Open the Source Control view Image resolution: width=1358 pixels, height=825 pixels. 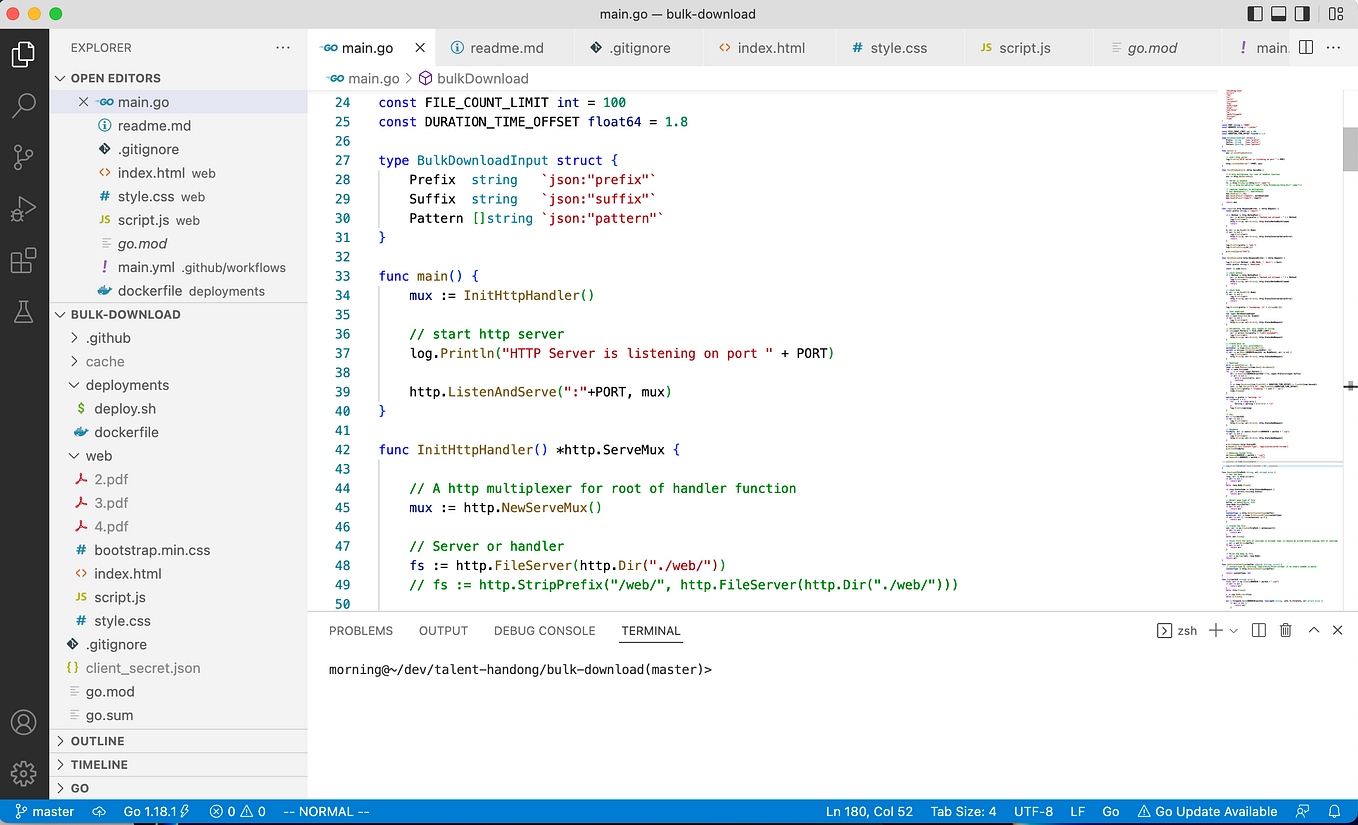pos(24,157)
